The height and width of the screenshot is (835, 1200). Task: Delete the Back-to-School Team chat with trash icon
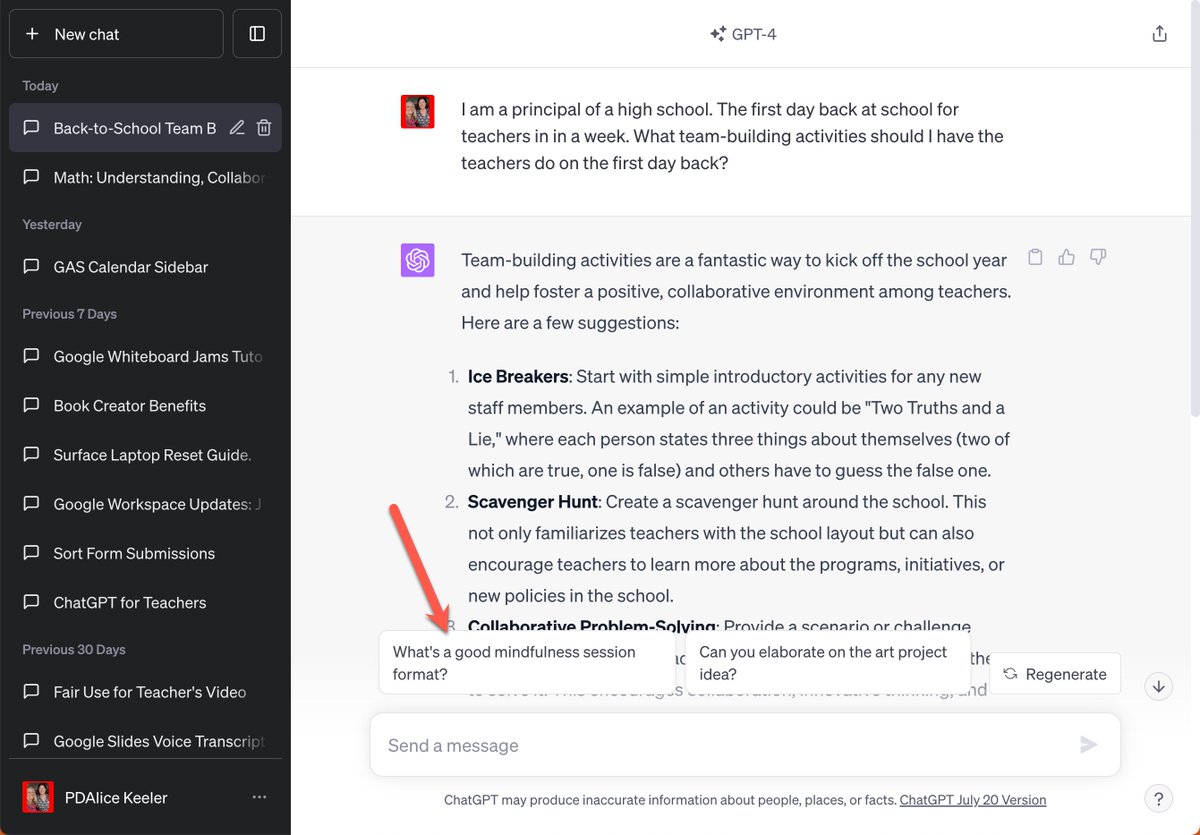click(264, 128)
